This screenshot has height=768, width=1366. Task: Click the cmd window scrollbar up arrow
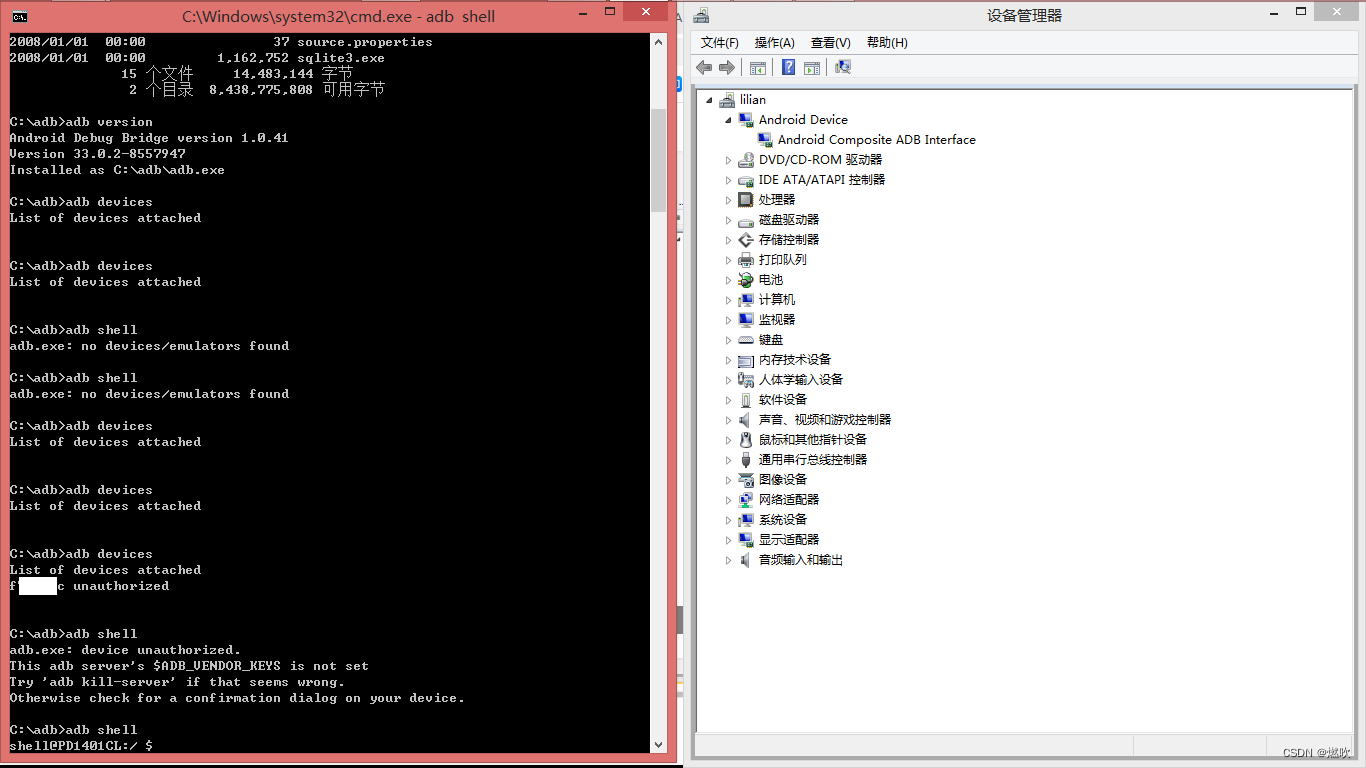pyautogui.click(x=658, y=42)
